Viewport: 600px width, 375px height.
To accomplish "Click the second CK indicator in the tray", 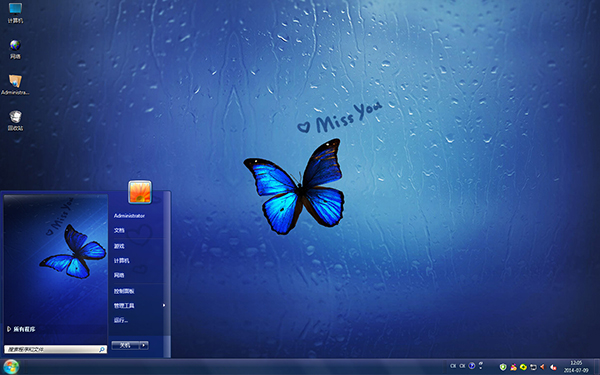I will tap(462, 366).
